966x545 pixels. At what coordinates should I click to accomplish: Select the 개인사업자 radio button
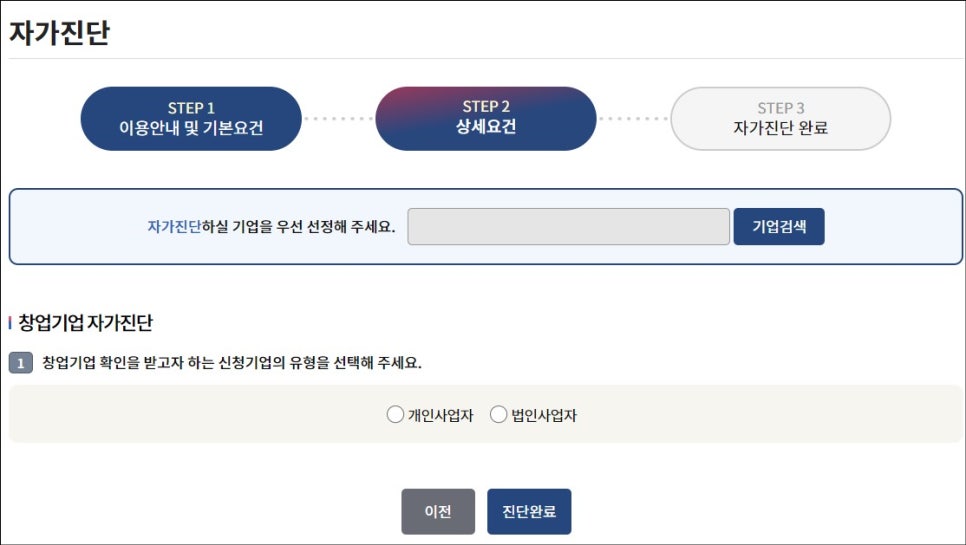(395, 415)
